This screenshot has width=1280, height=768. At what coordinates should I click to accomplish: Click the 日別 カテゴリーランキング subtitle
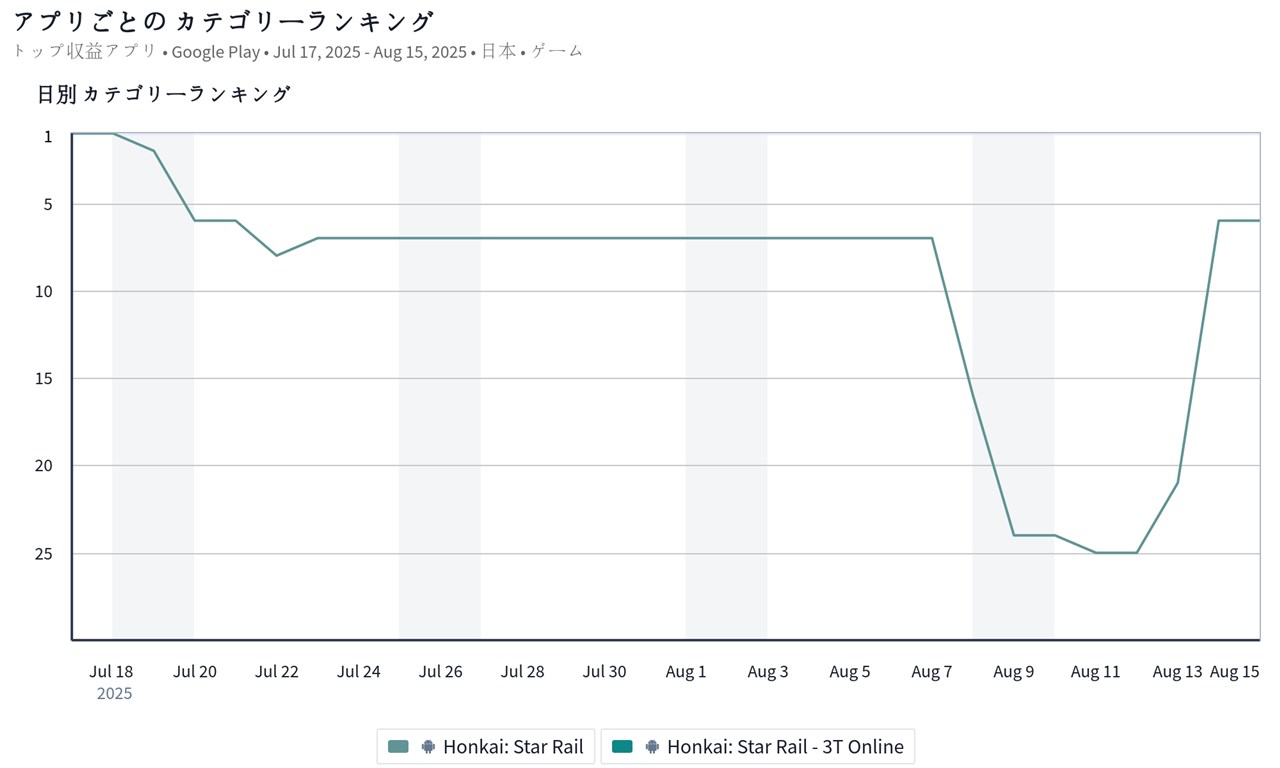tap(164, 94)
